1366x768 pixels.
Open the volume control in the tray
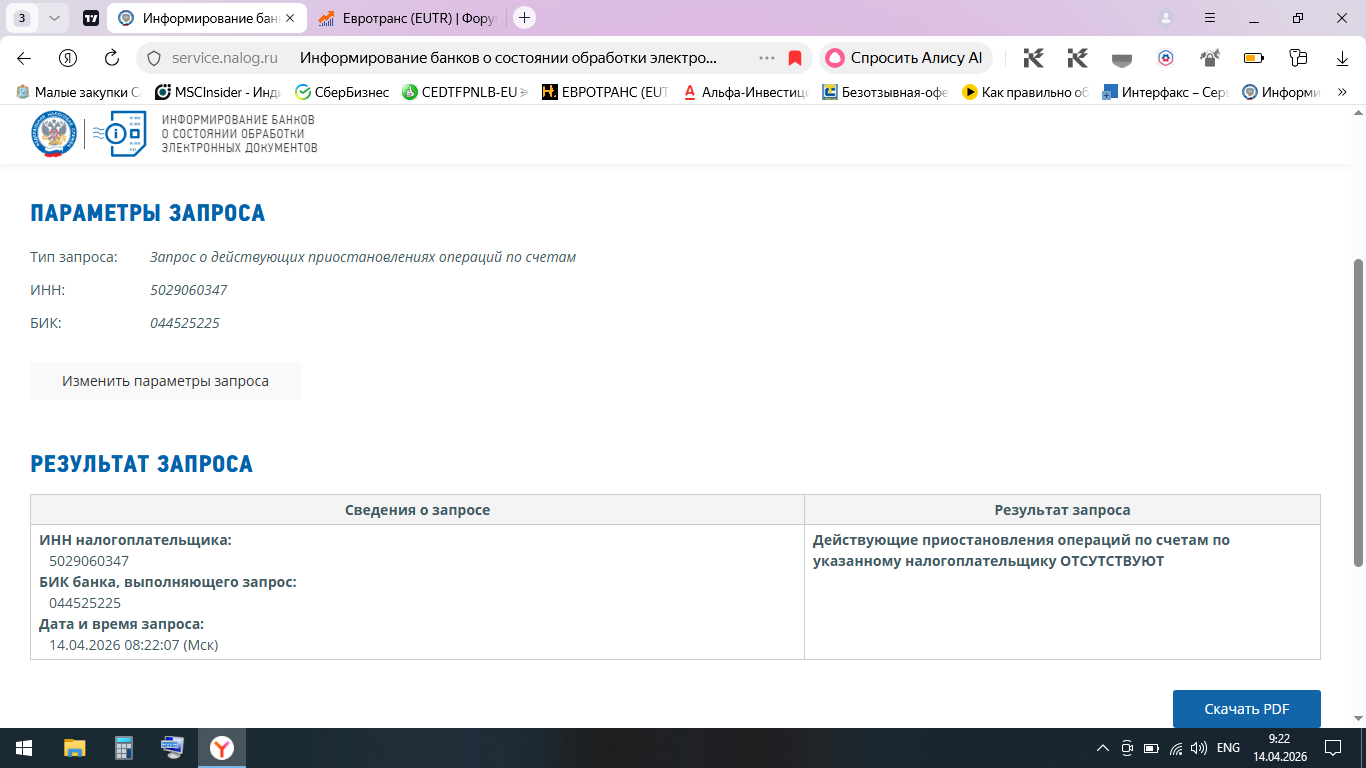1199,748
